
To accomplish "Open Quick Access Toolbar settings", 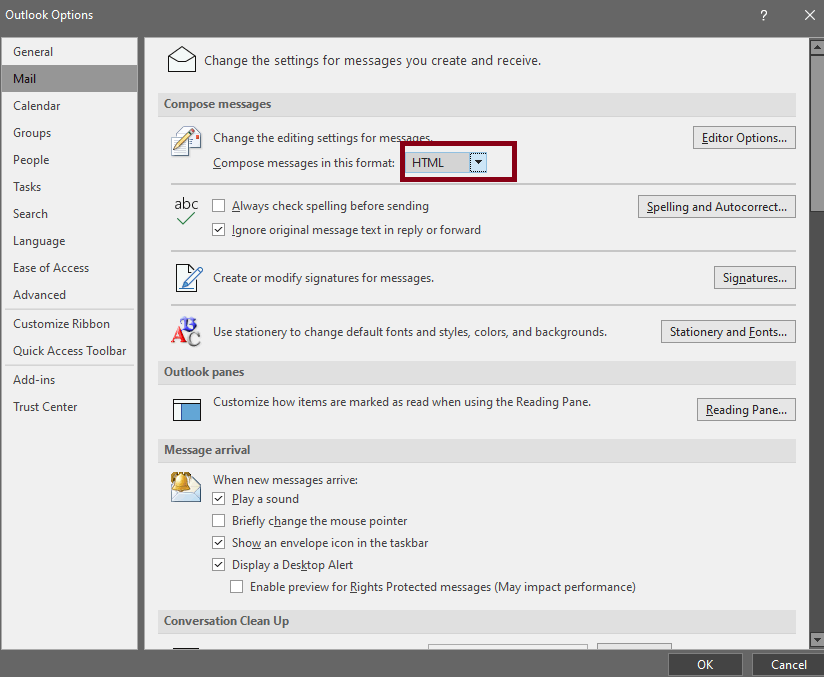I will coord(69,351).
